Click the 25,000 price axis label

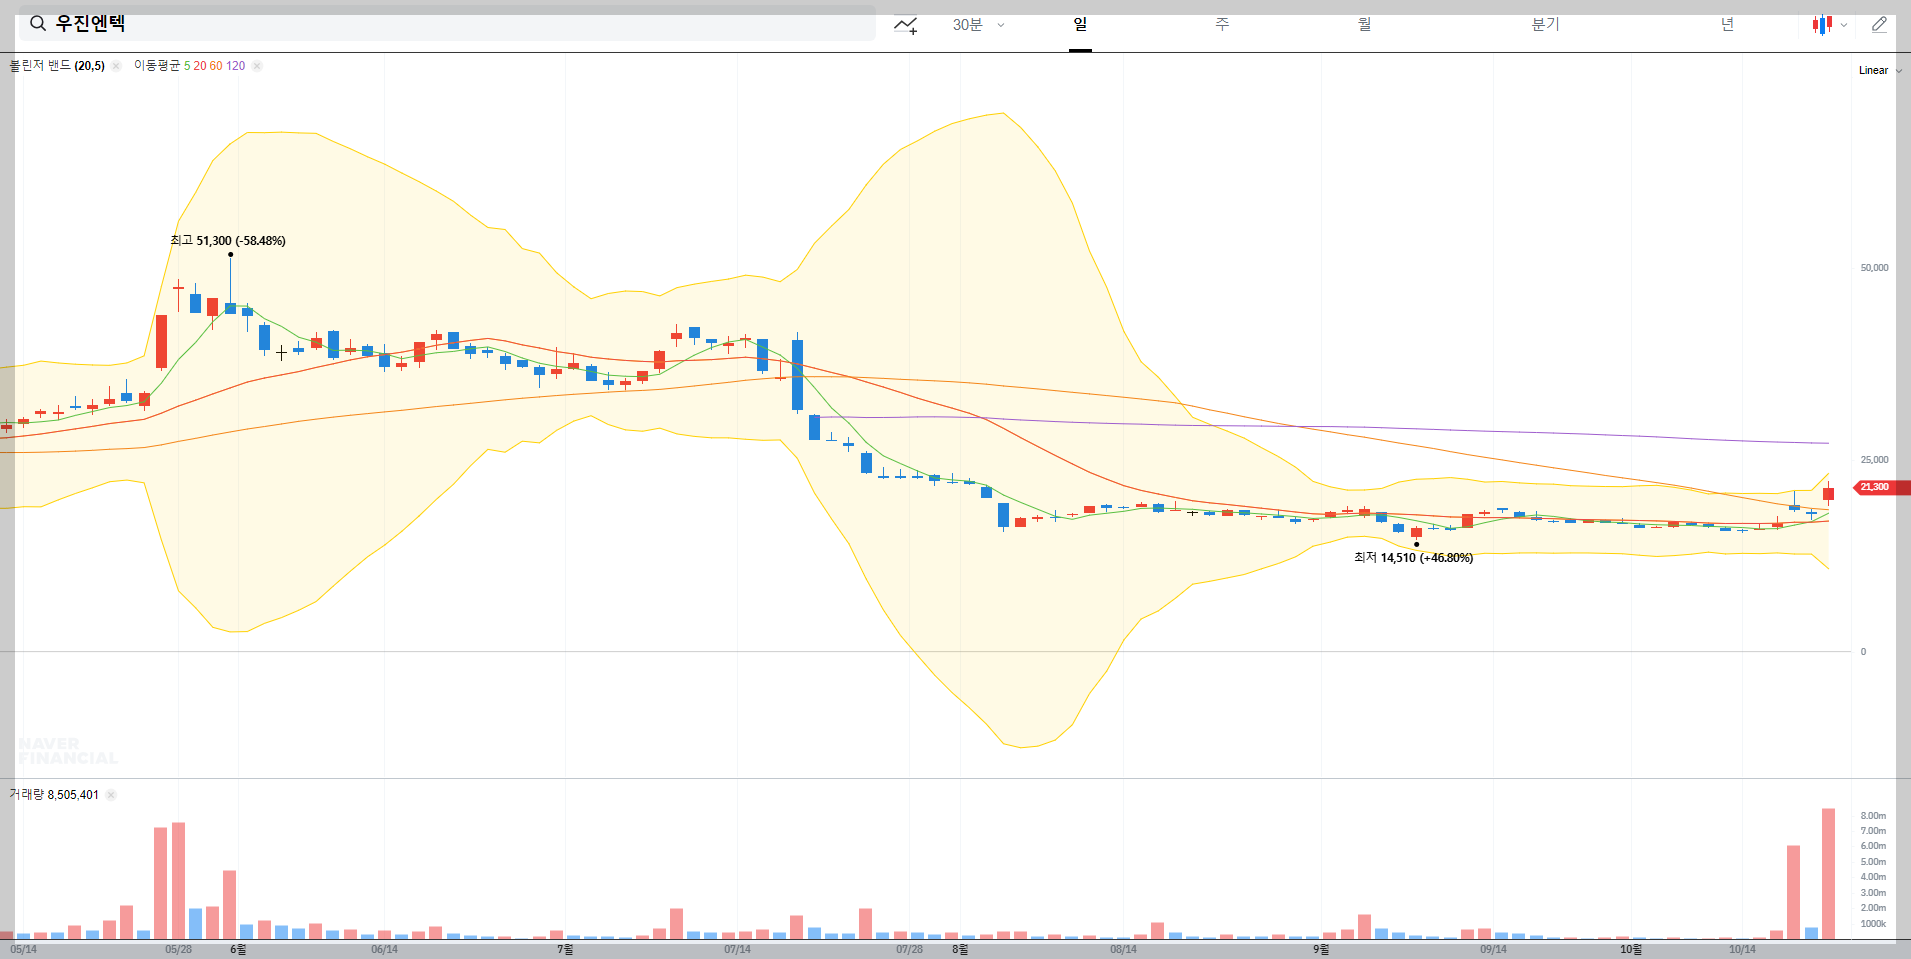click(x=1874, y=460)
